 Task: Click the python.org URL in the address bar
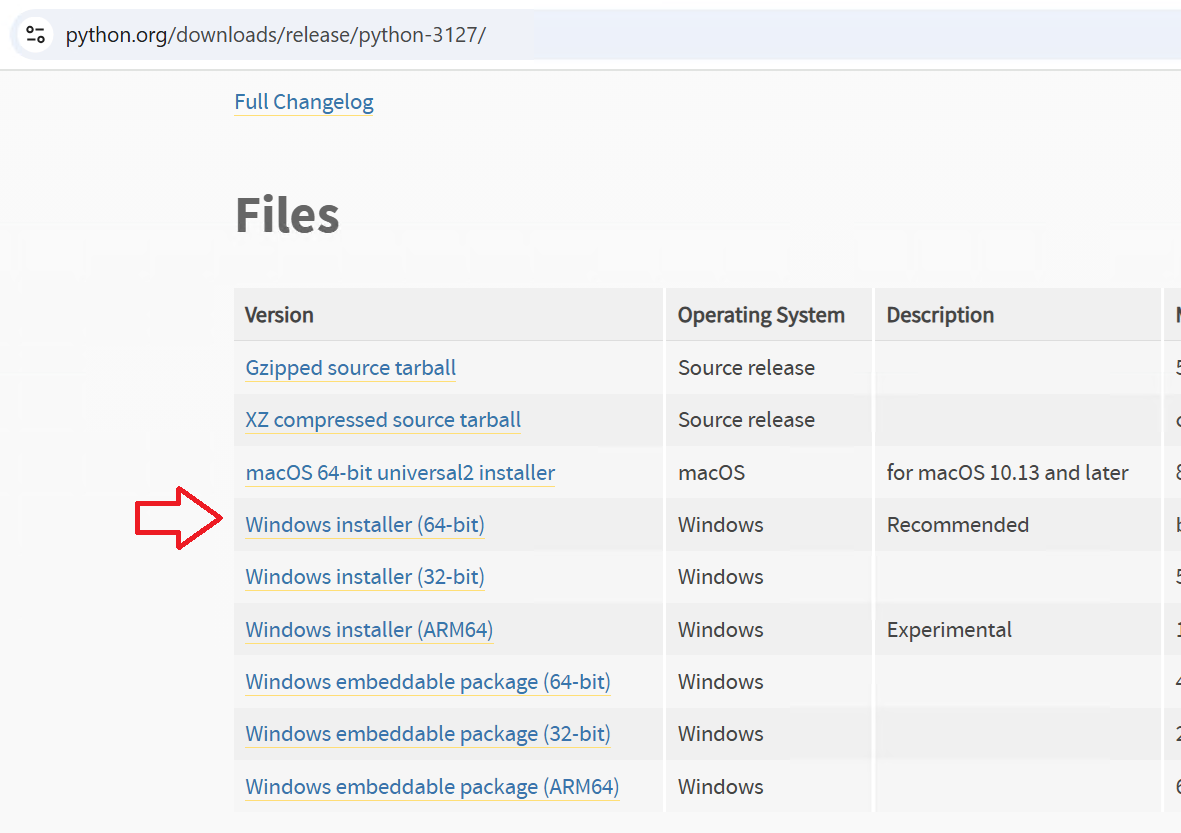pos(276,35)
